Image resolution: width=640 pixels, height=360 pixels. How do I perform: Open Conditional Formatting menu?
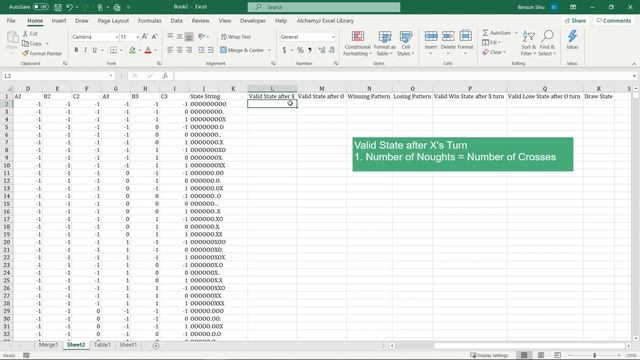[x=358, y=43]
